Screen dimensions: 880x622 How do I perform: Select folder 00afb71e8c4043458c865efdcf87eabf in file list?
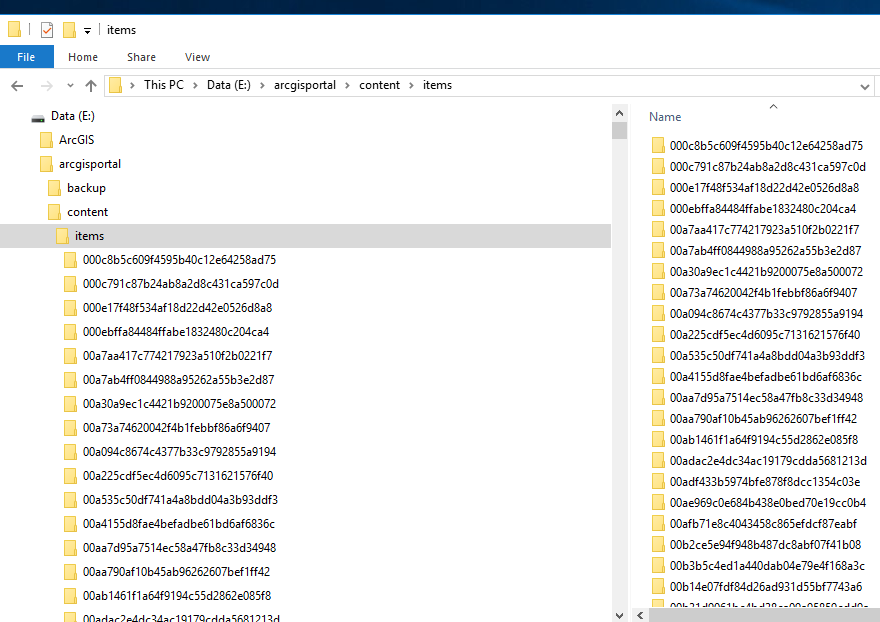[763, 524]
